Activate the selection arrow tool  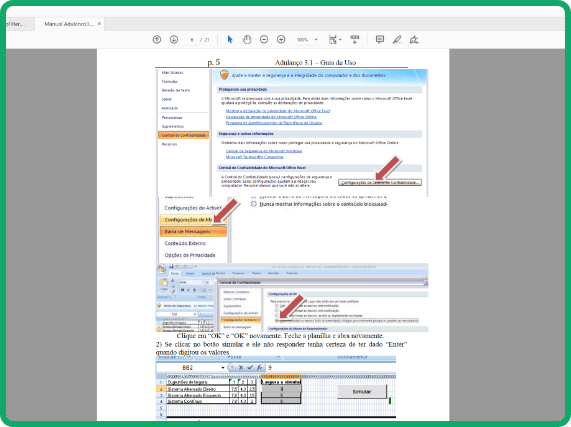coord(230,39)
